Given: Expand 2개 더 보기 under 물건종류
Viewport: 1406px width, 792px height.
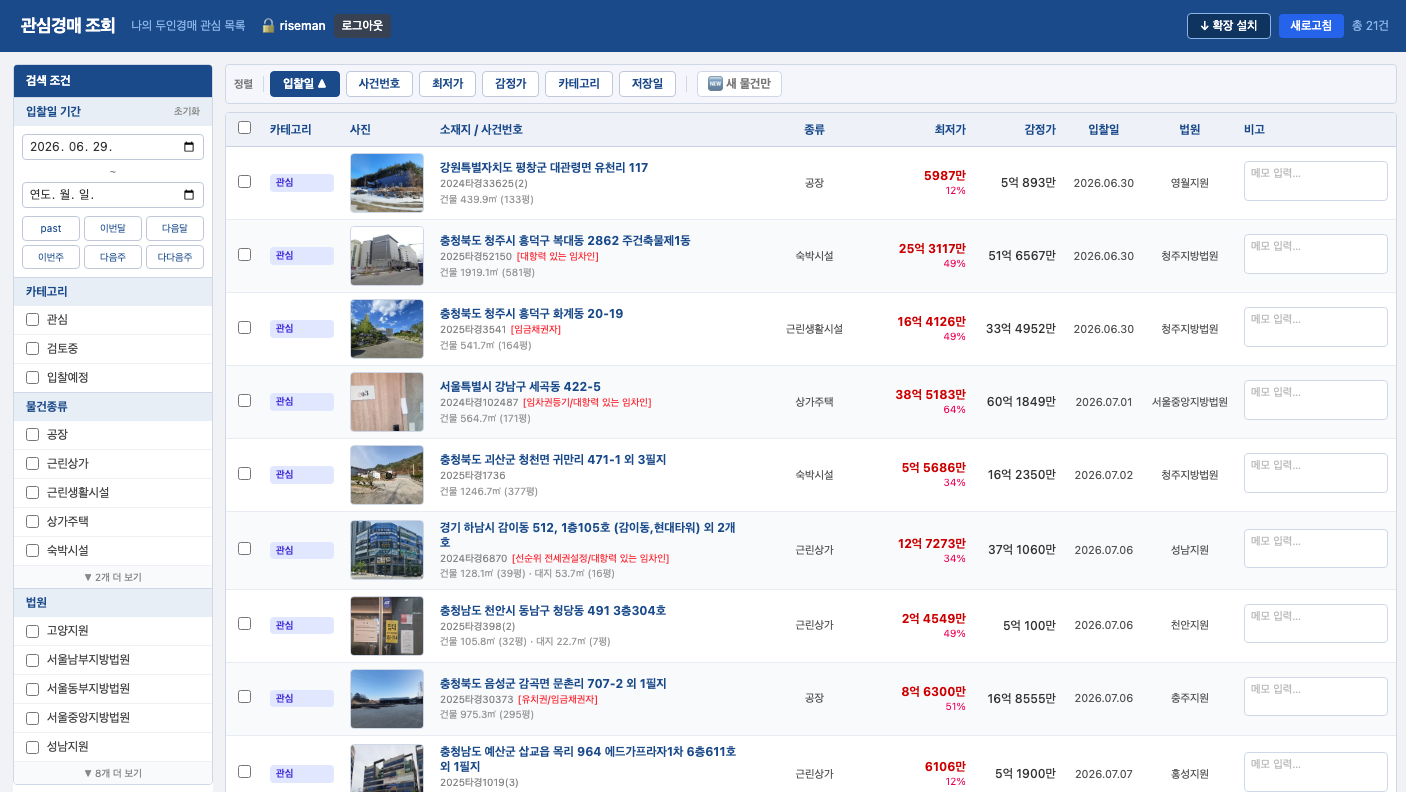Looking at the screenshot, I should pos(113,577).
